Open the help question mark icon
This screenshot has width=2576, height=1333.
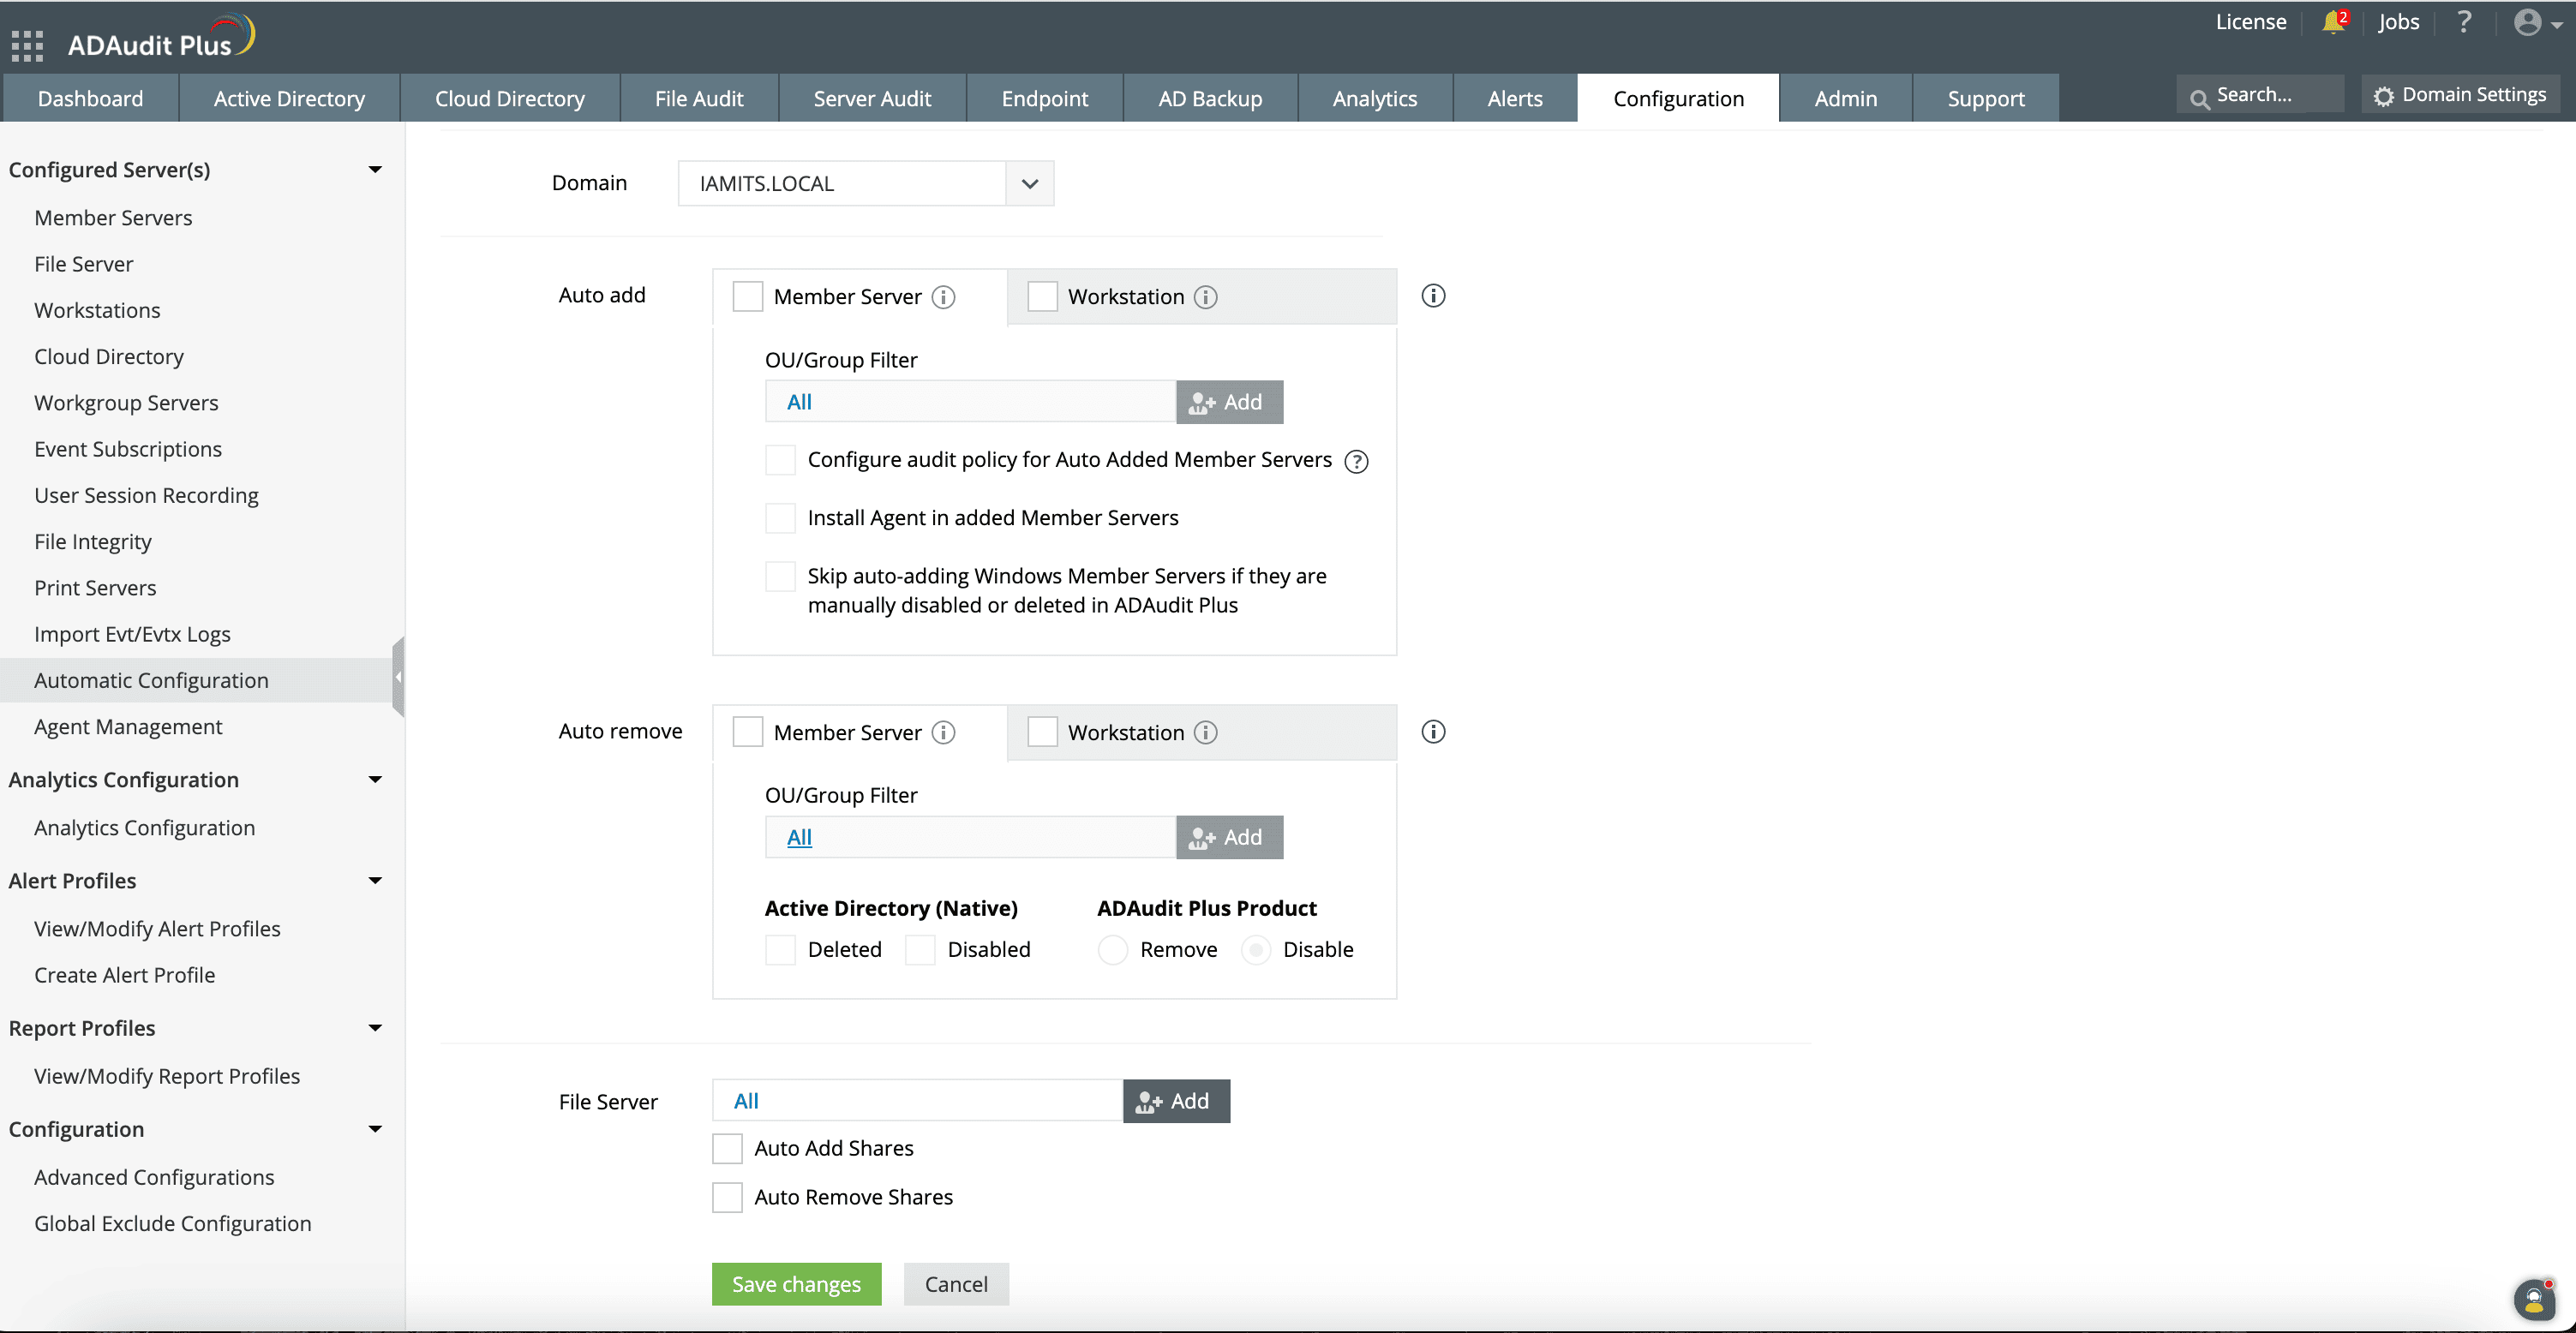[2464, 22]
